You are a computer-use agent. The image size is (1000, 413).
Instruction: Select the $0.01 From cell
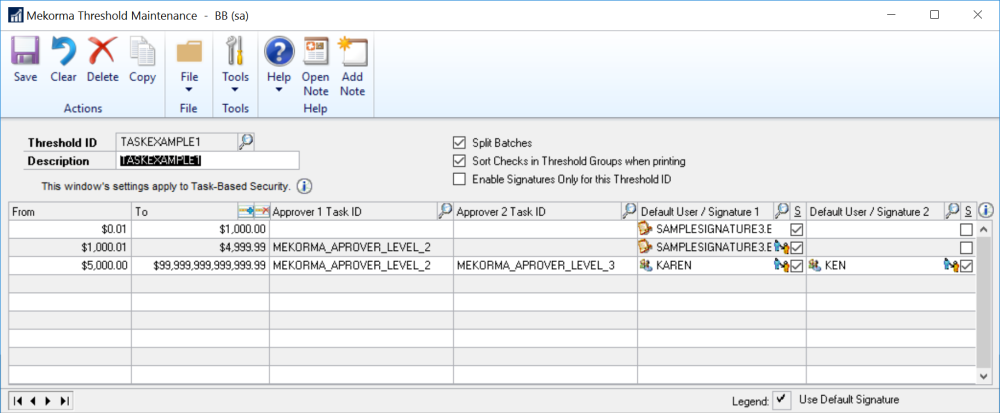(70, 229)
